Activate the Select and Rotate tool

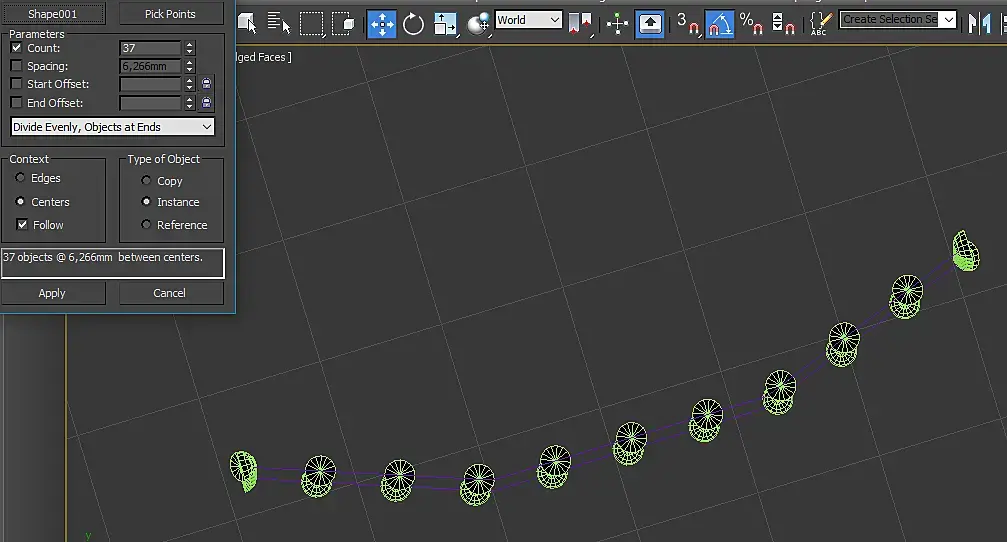click(413, 24)
